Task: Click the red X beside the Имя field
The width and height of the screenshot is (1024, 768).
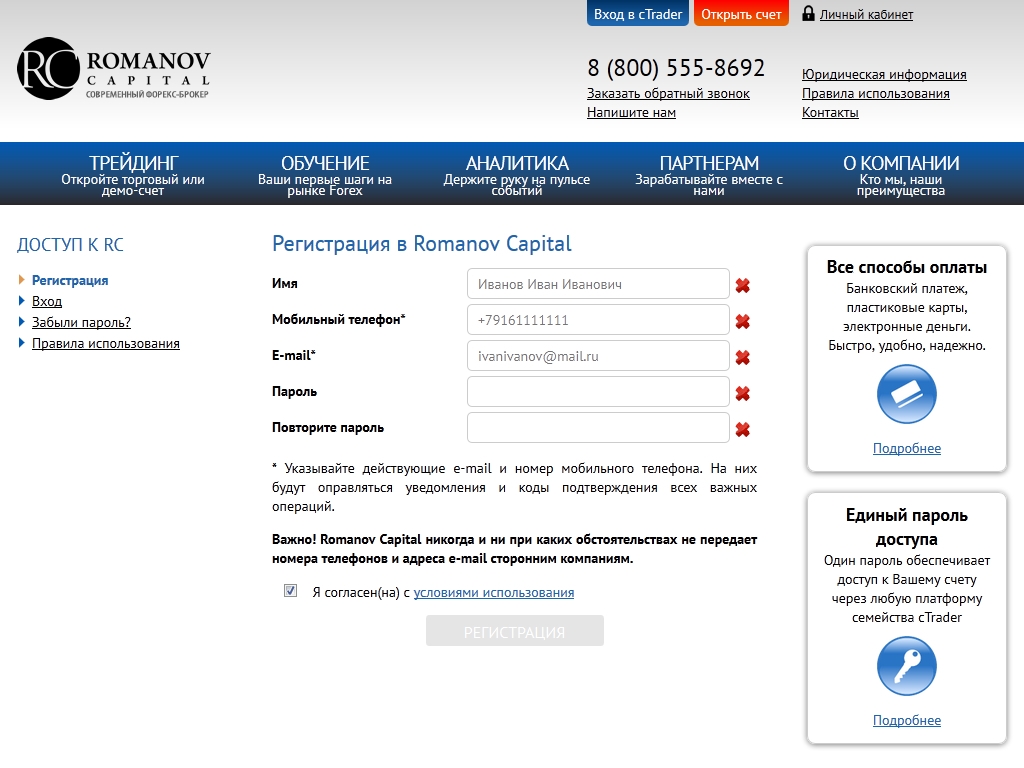Action: (742, 286)
